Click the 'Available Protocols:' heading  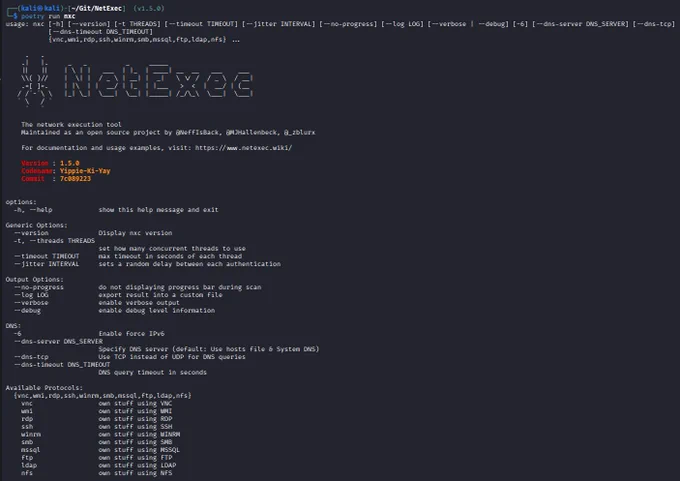44,388
